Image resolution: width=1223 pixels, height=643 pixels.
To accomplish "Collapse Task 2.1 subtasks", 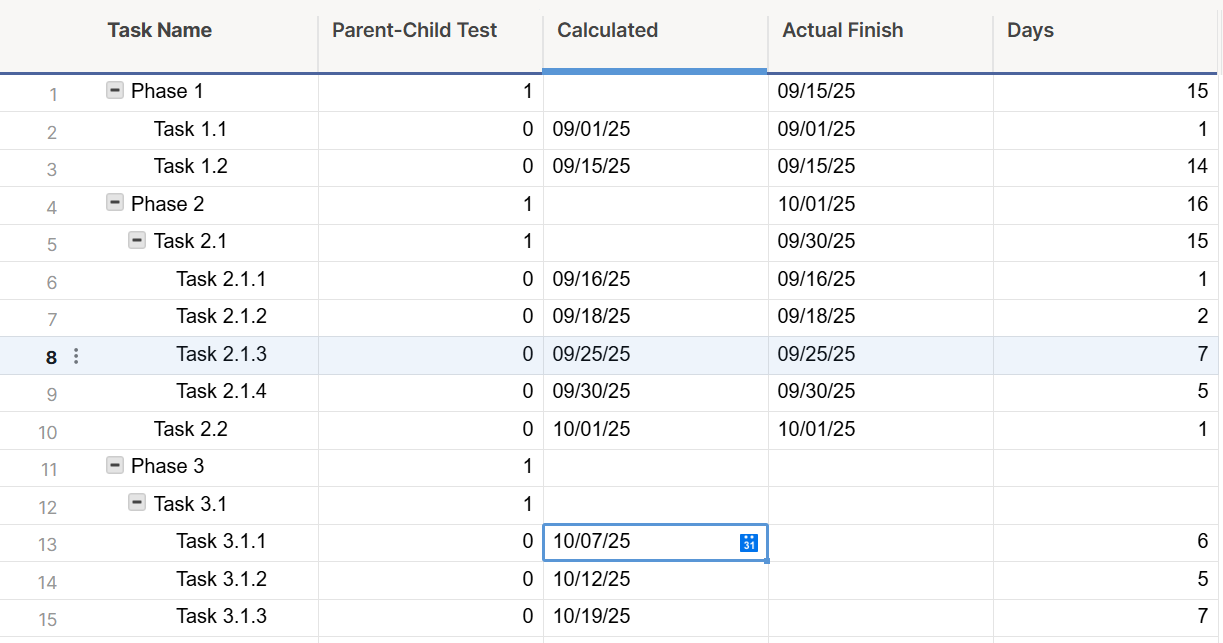I will (138, 241).
